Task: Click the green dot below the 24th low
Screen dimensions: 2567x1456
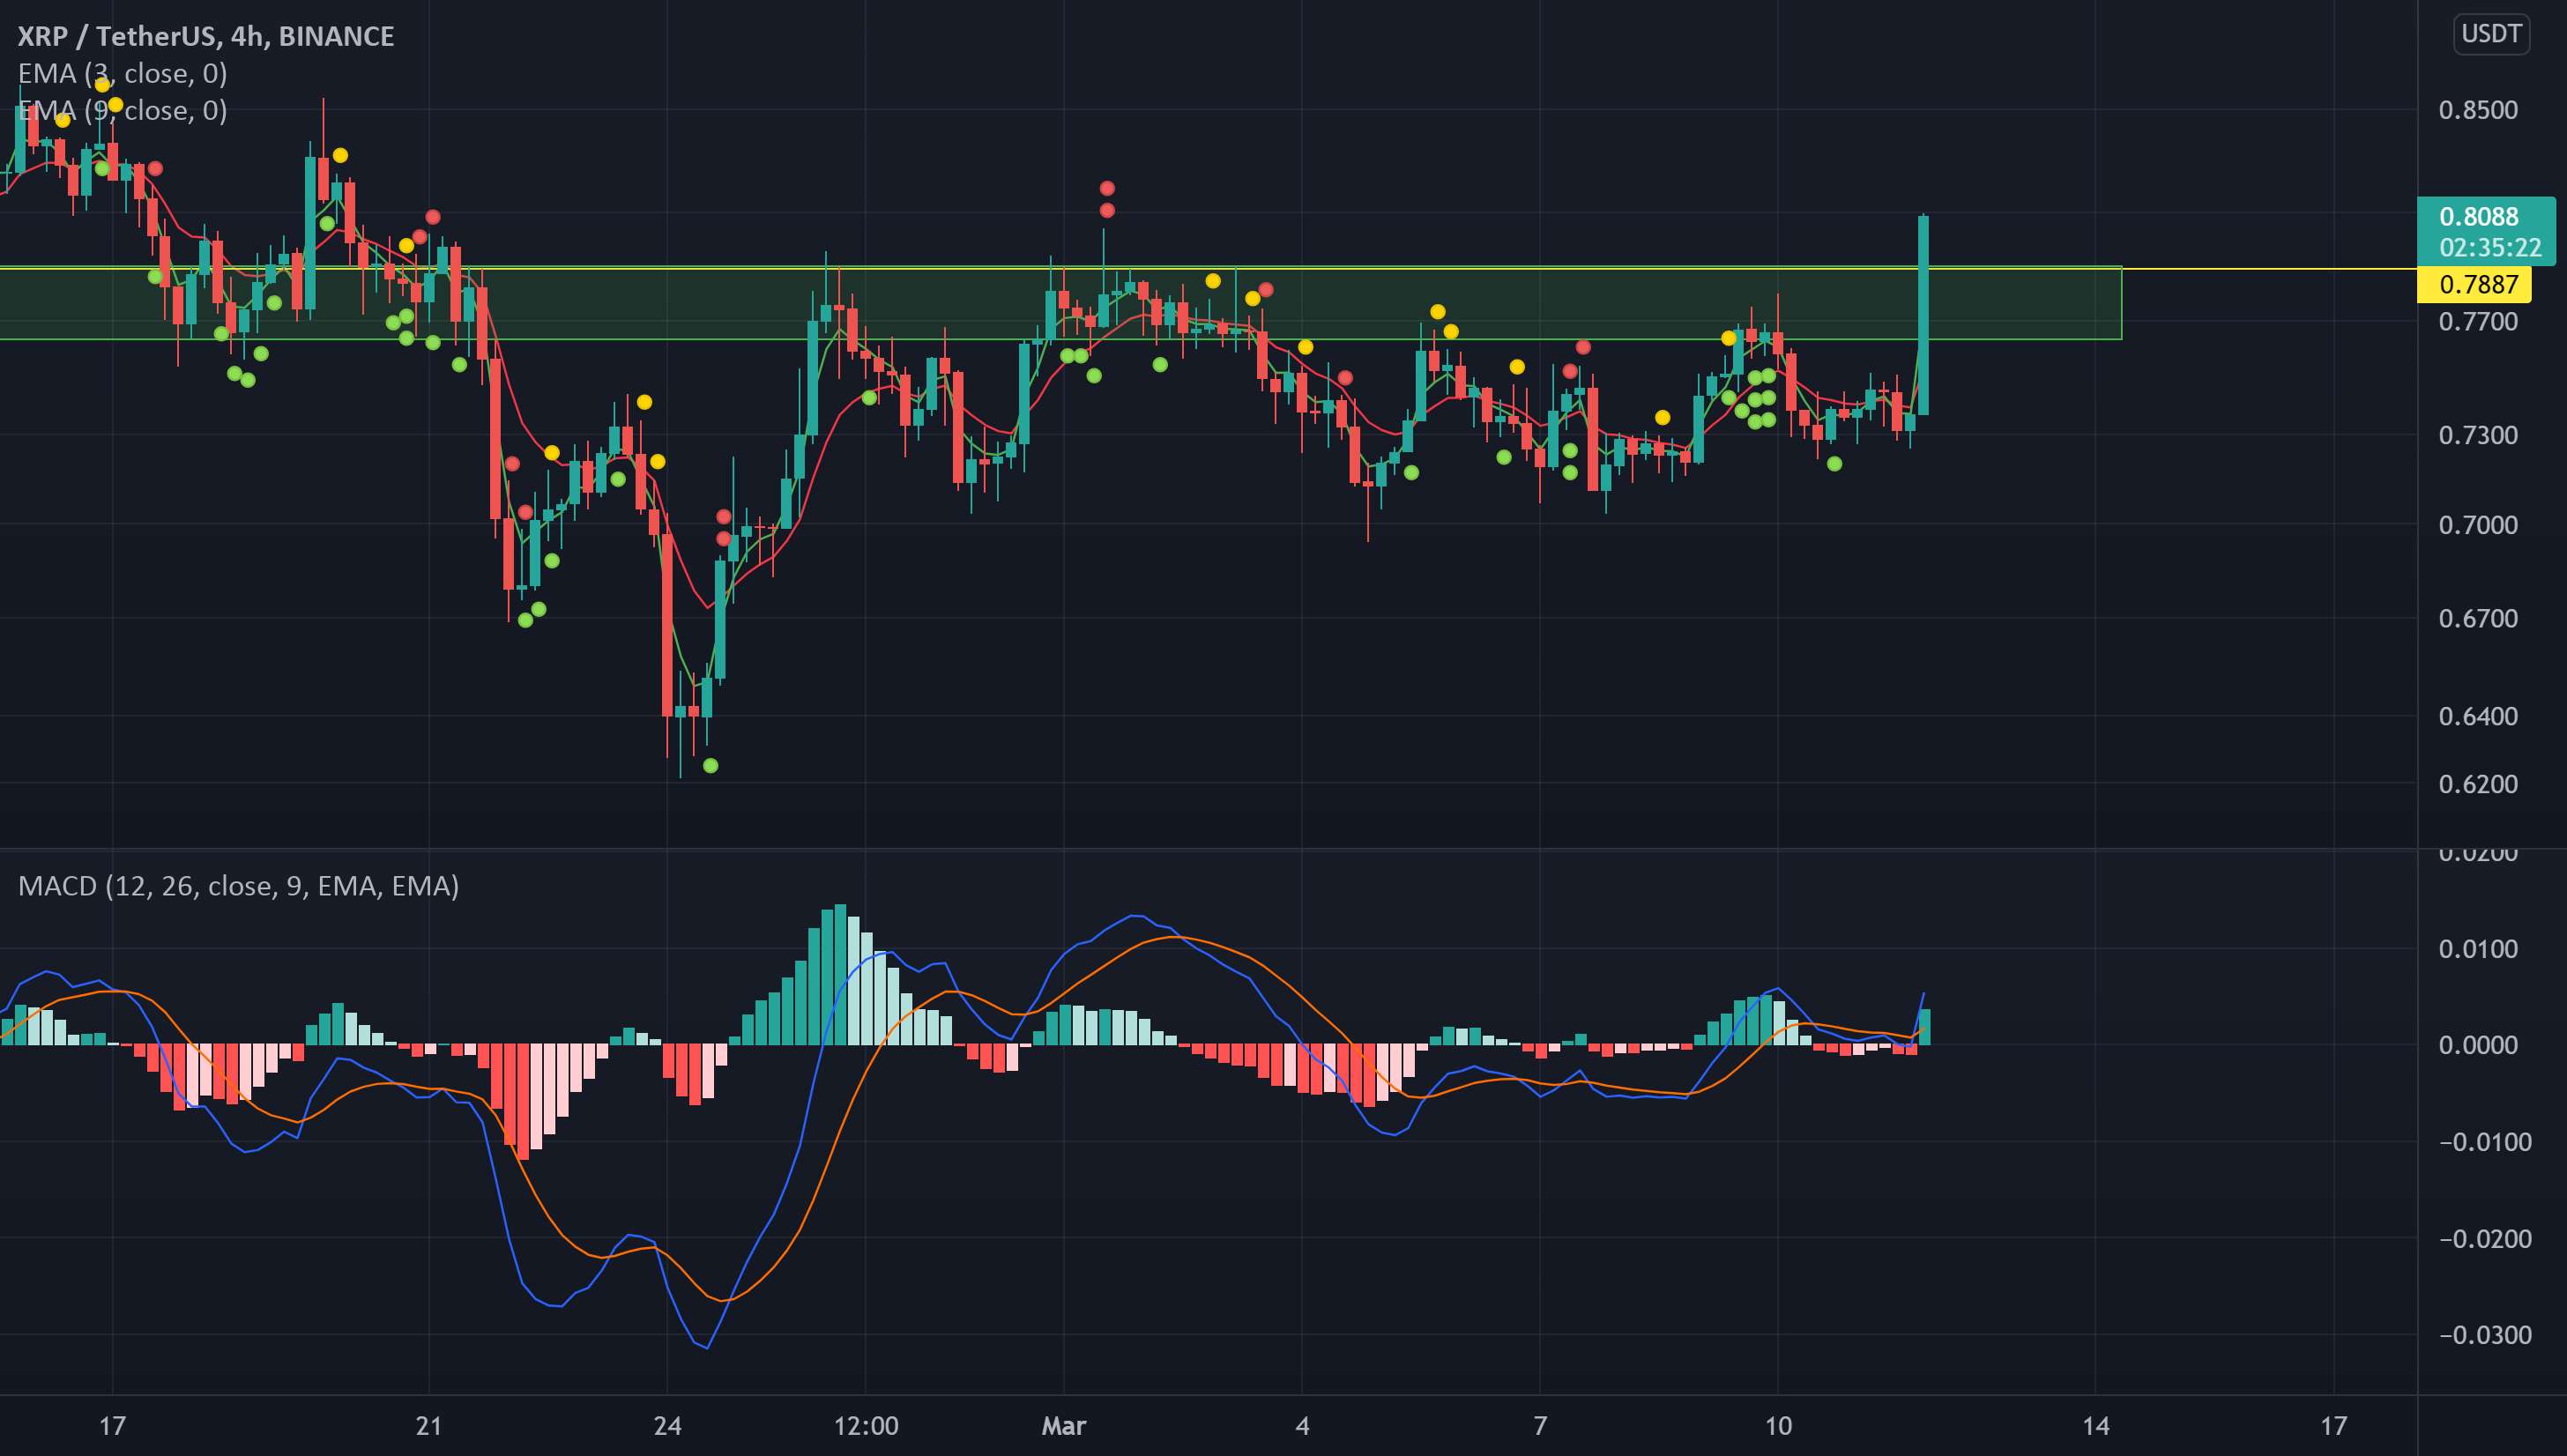Action: click(x=710, y=766)
